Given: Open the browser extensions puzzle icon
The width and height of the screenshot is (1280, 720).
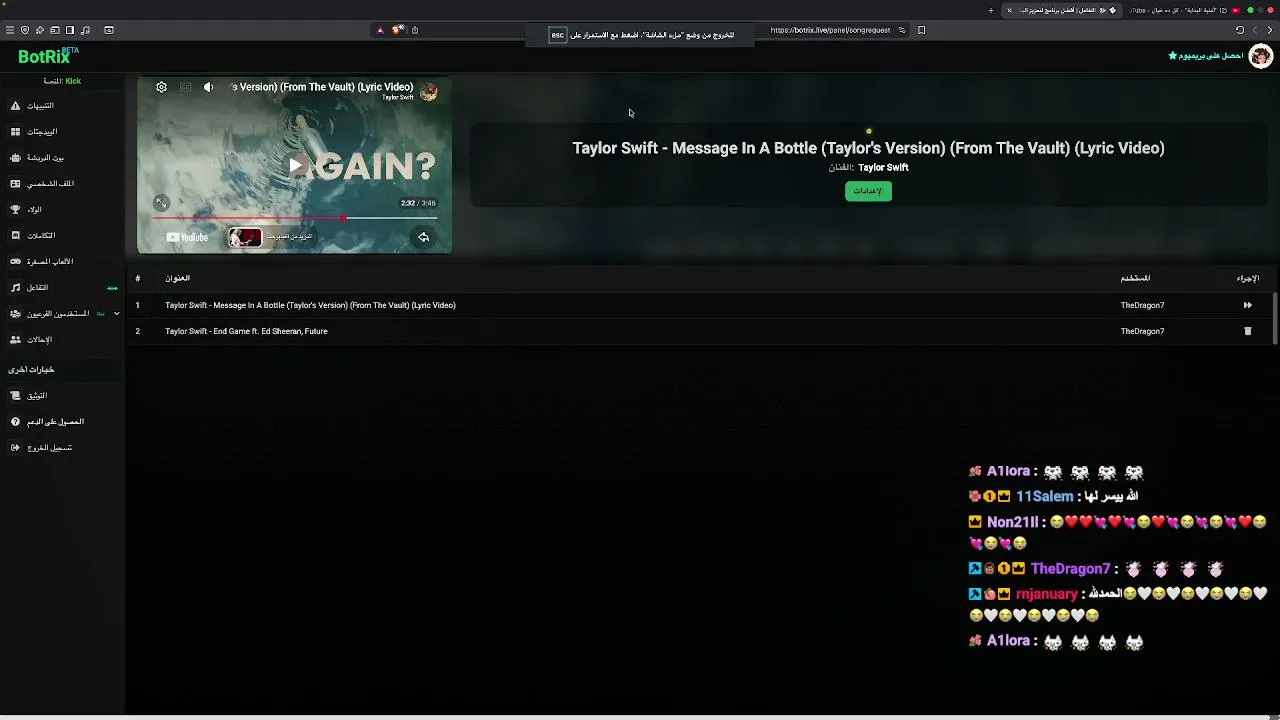Looking at the screenshot, I should [40, 30].
